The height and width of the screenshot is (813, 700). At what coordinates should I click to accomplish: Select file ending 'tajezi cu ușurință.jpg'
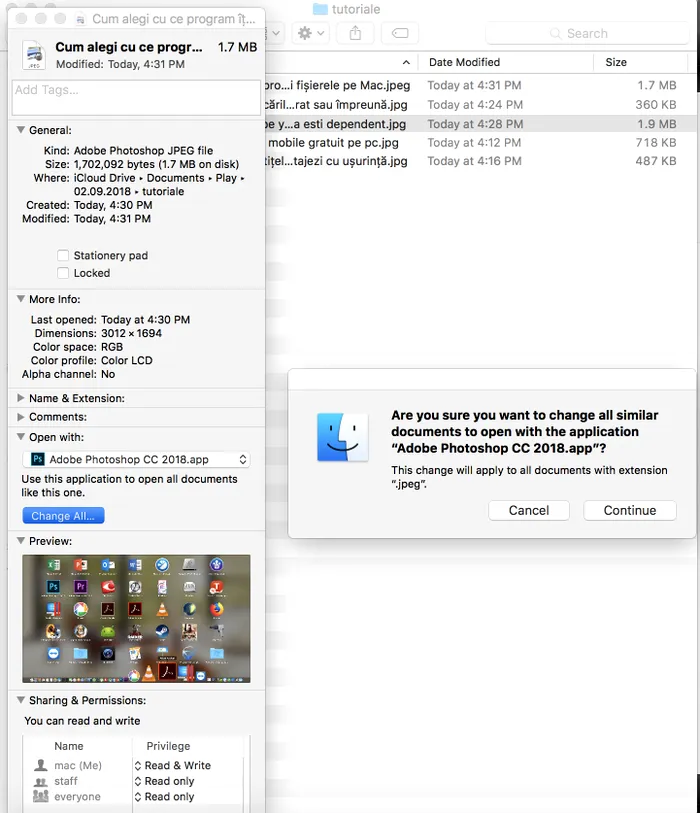click(x=336, y=161)
